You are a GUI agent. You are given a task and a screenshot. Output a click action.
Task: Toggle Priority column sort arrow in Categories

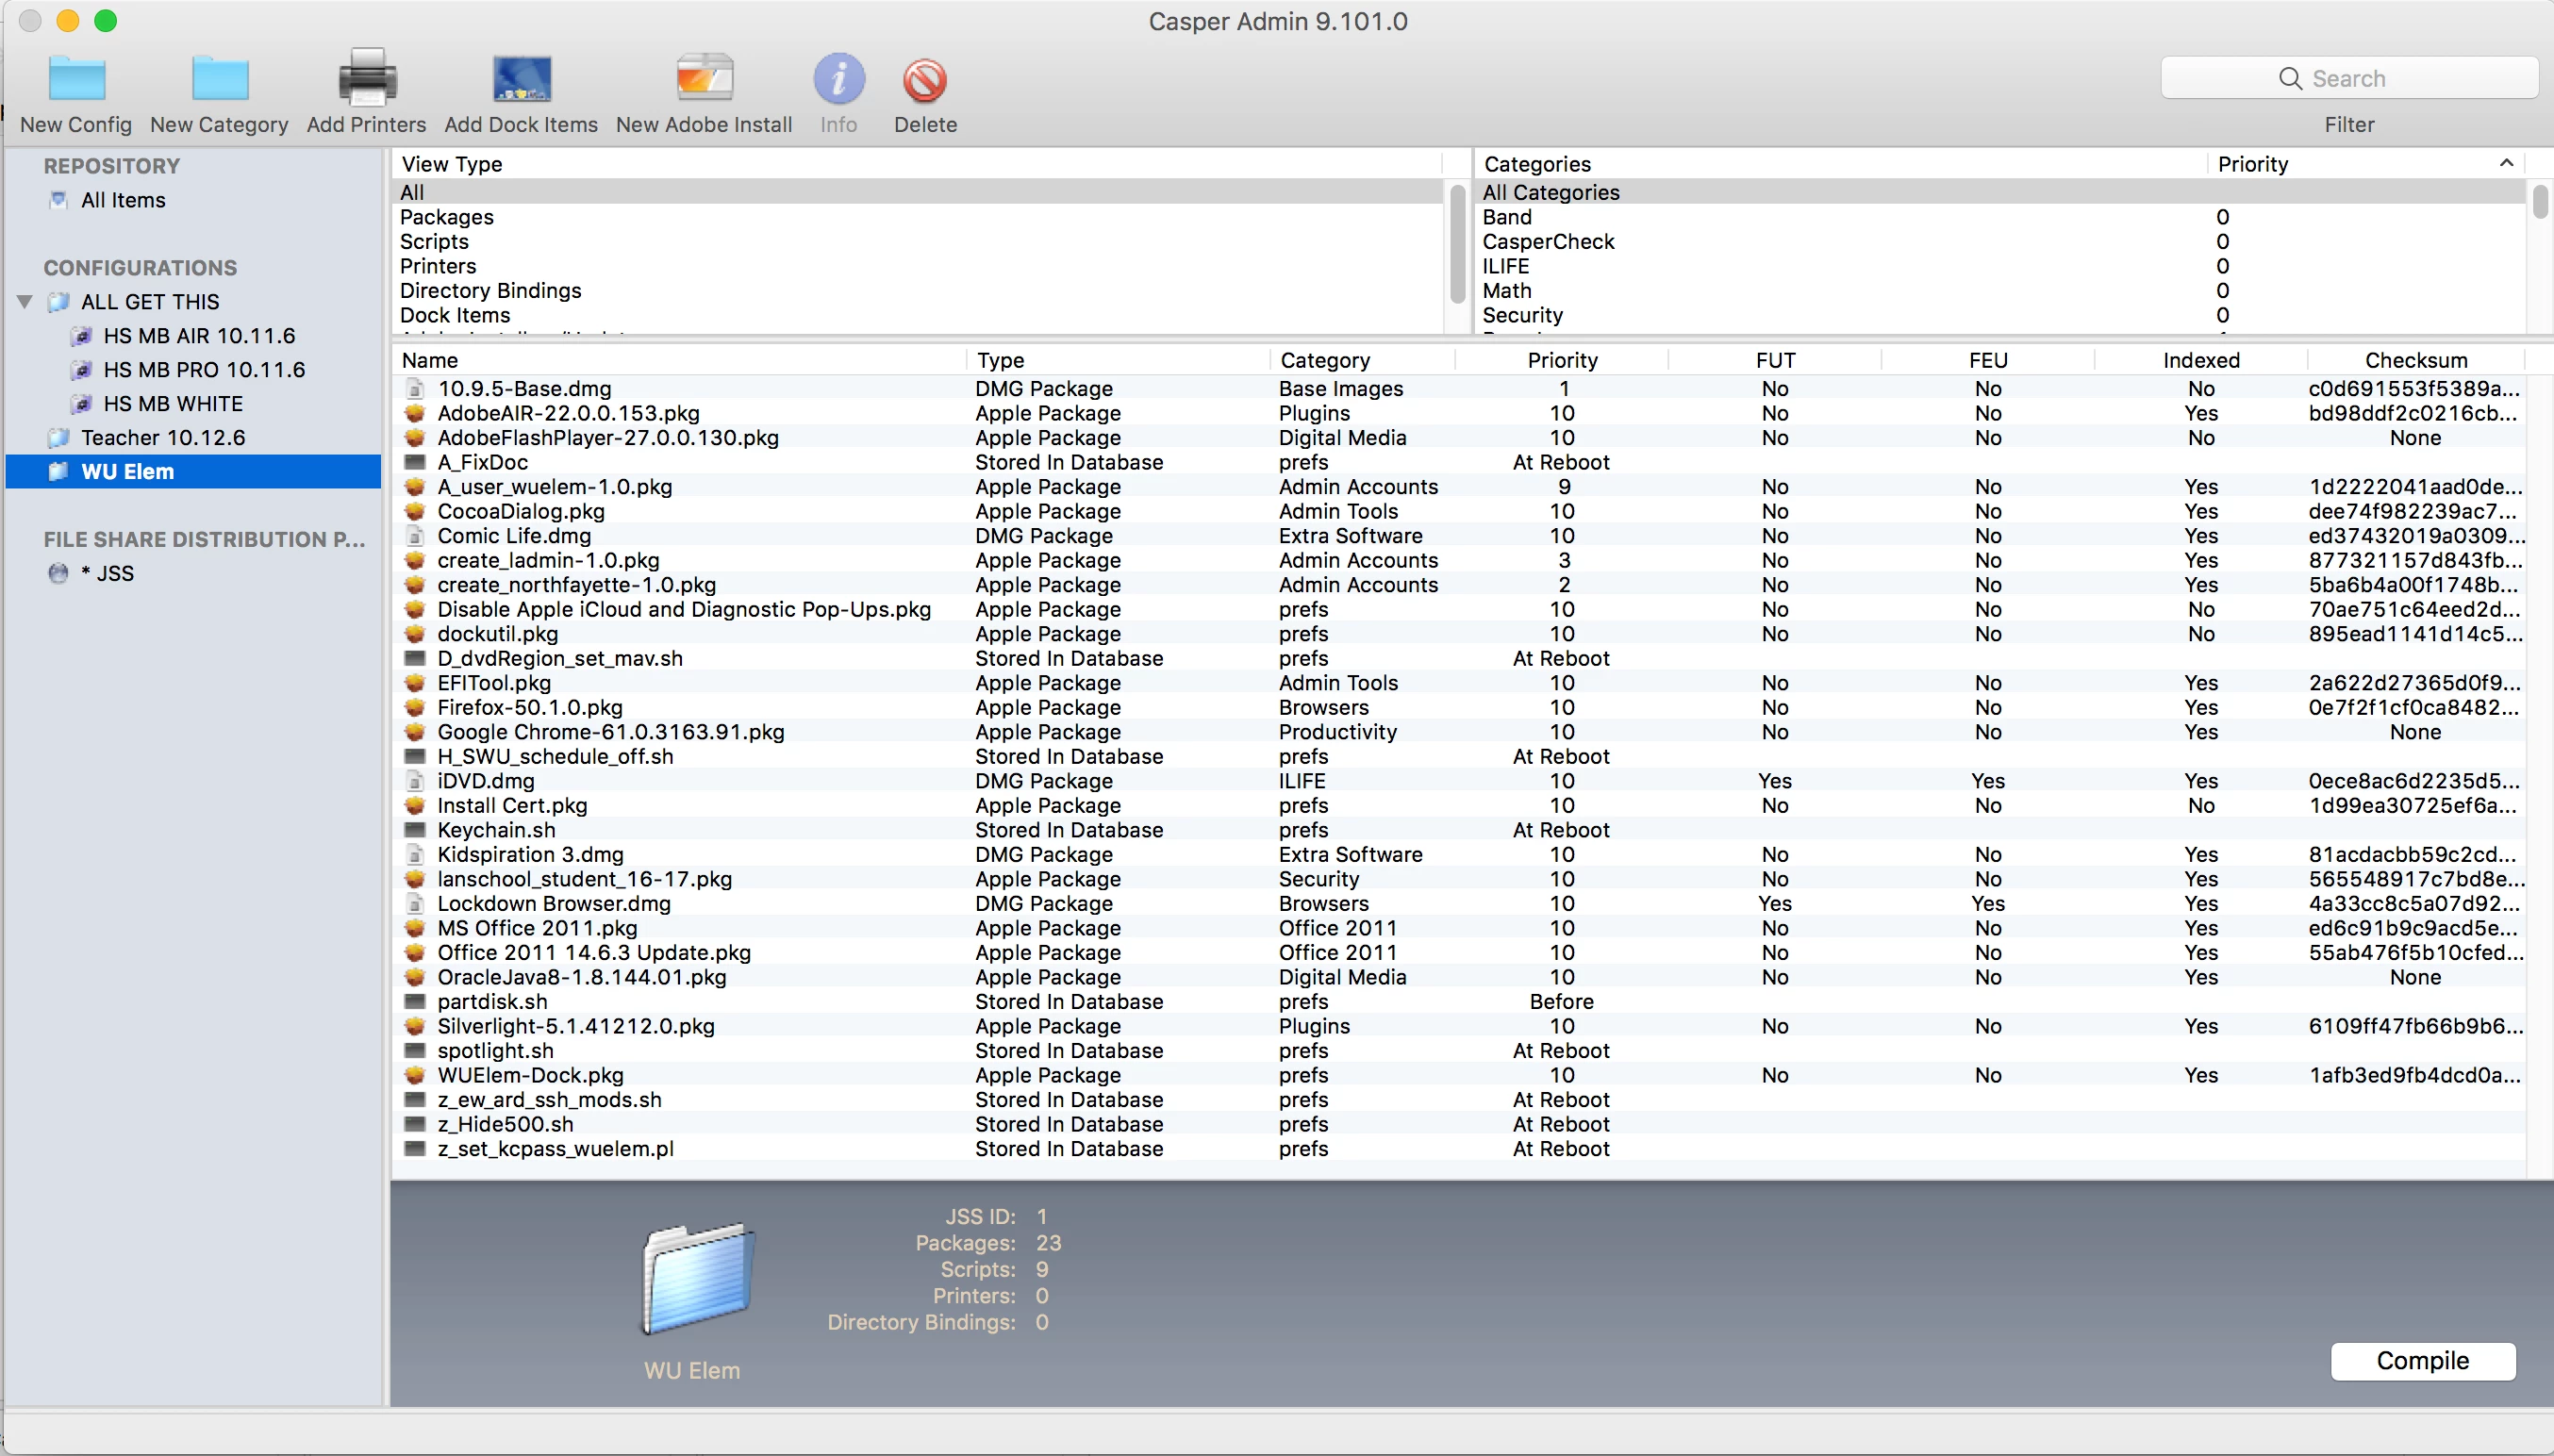click(x=2506, y=163)
